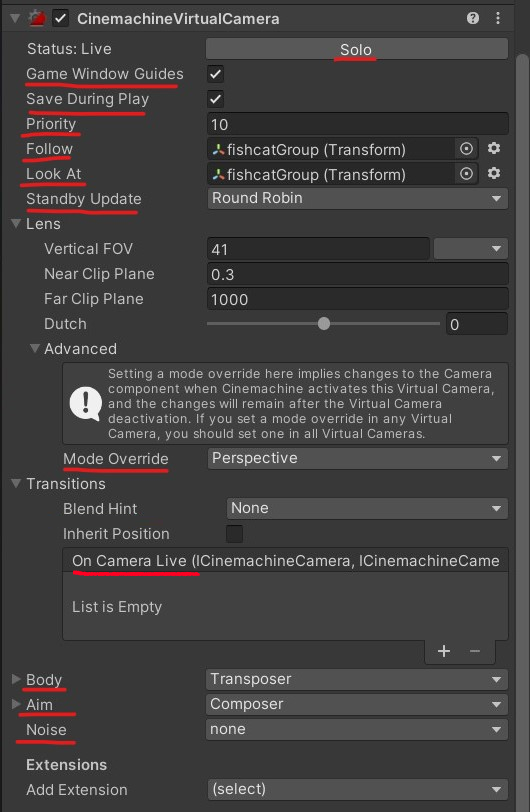530x812 pixels.
Task: Click the Follow field object picker circle
Action: click(466, 149)
